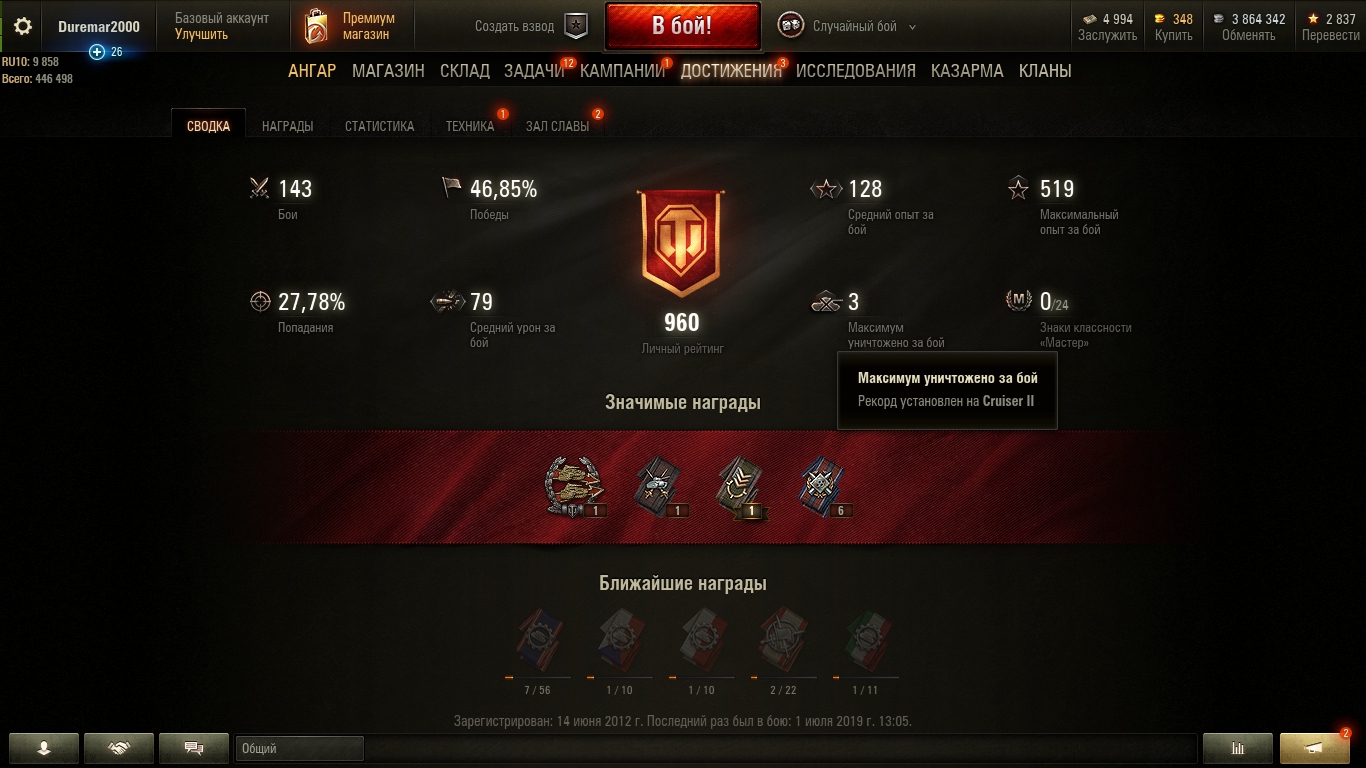
Task: Open notifications megaphone button
Action: pyautogui.click(x=1315, y=748)
